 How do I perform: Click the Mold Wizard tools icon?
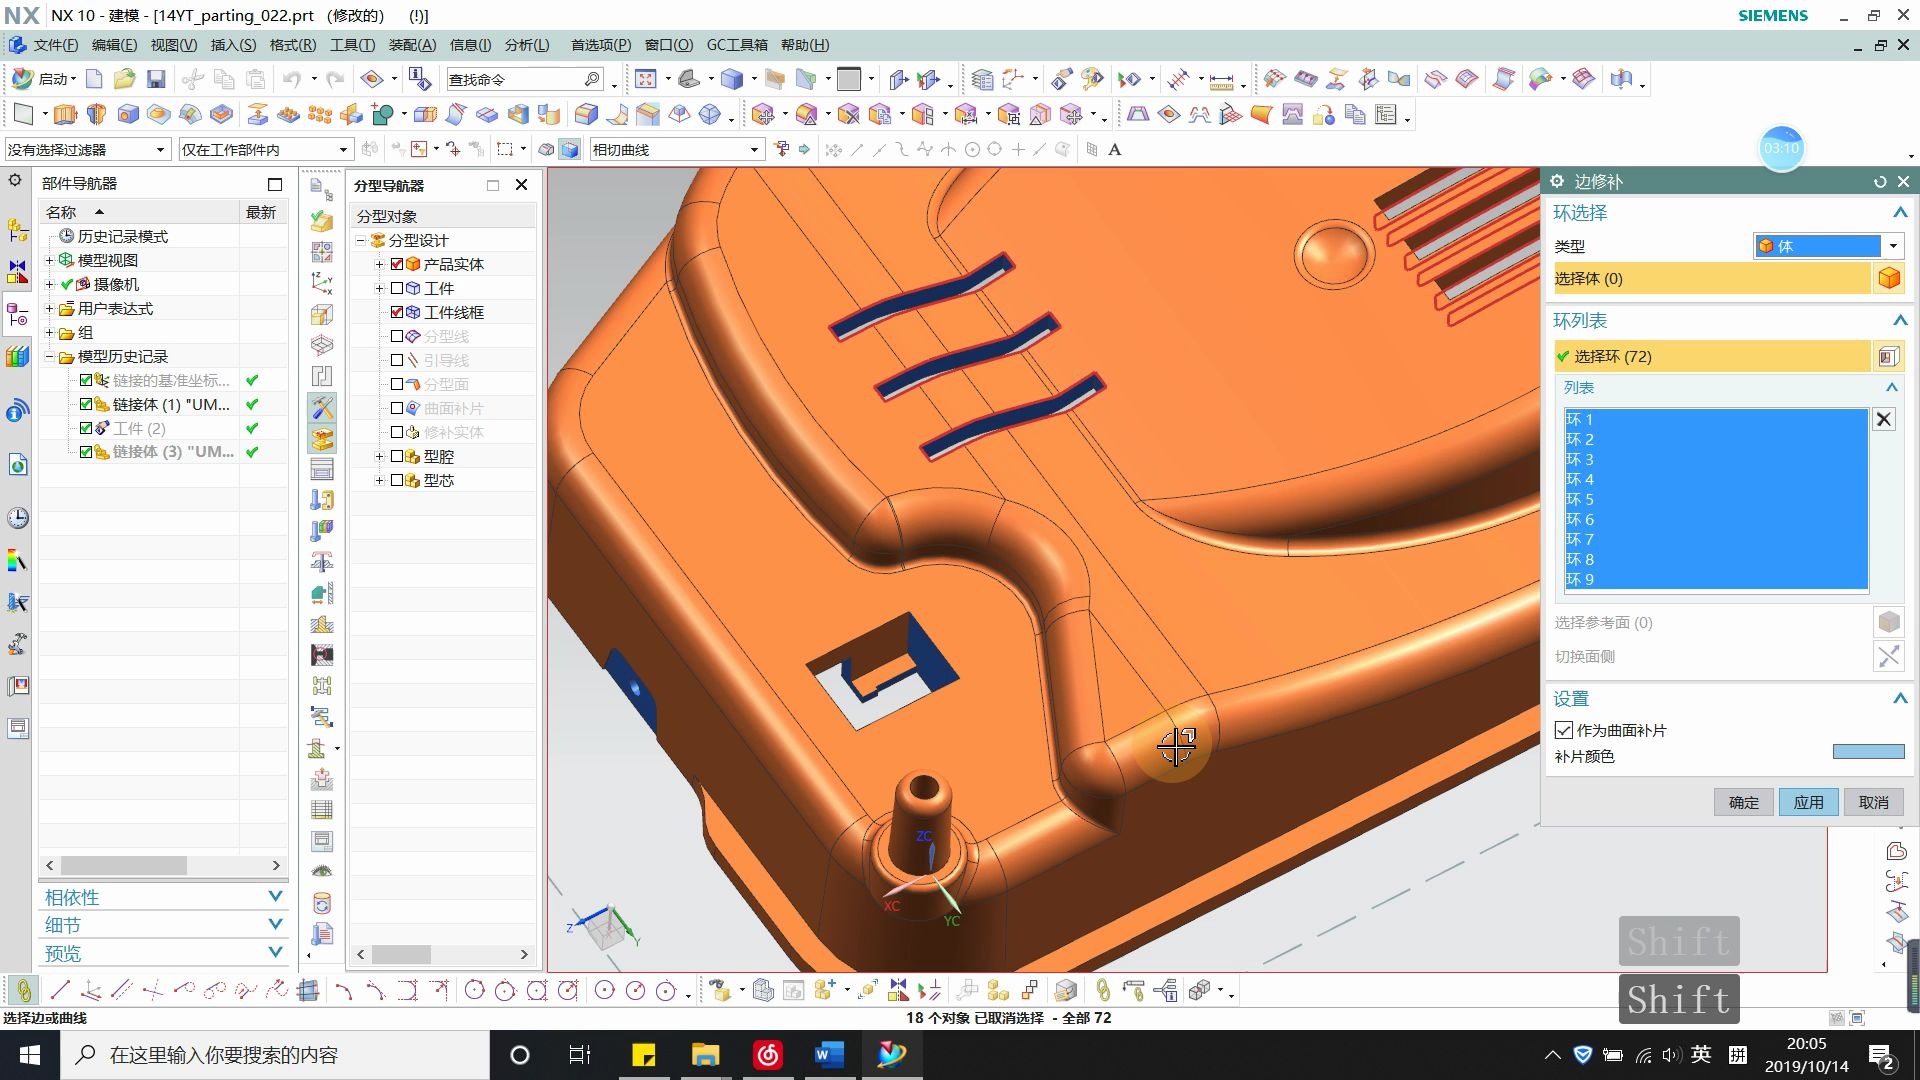pyautogui.click(x=322, y=407)
